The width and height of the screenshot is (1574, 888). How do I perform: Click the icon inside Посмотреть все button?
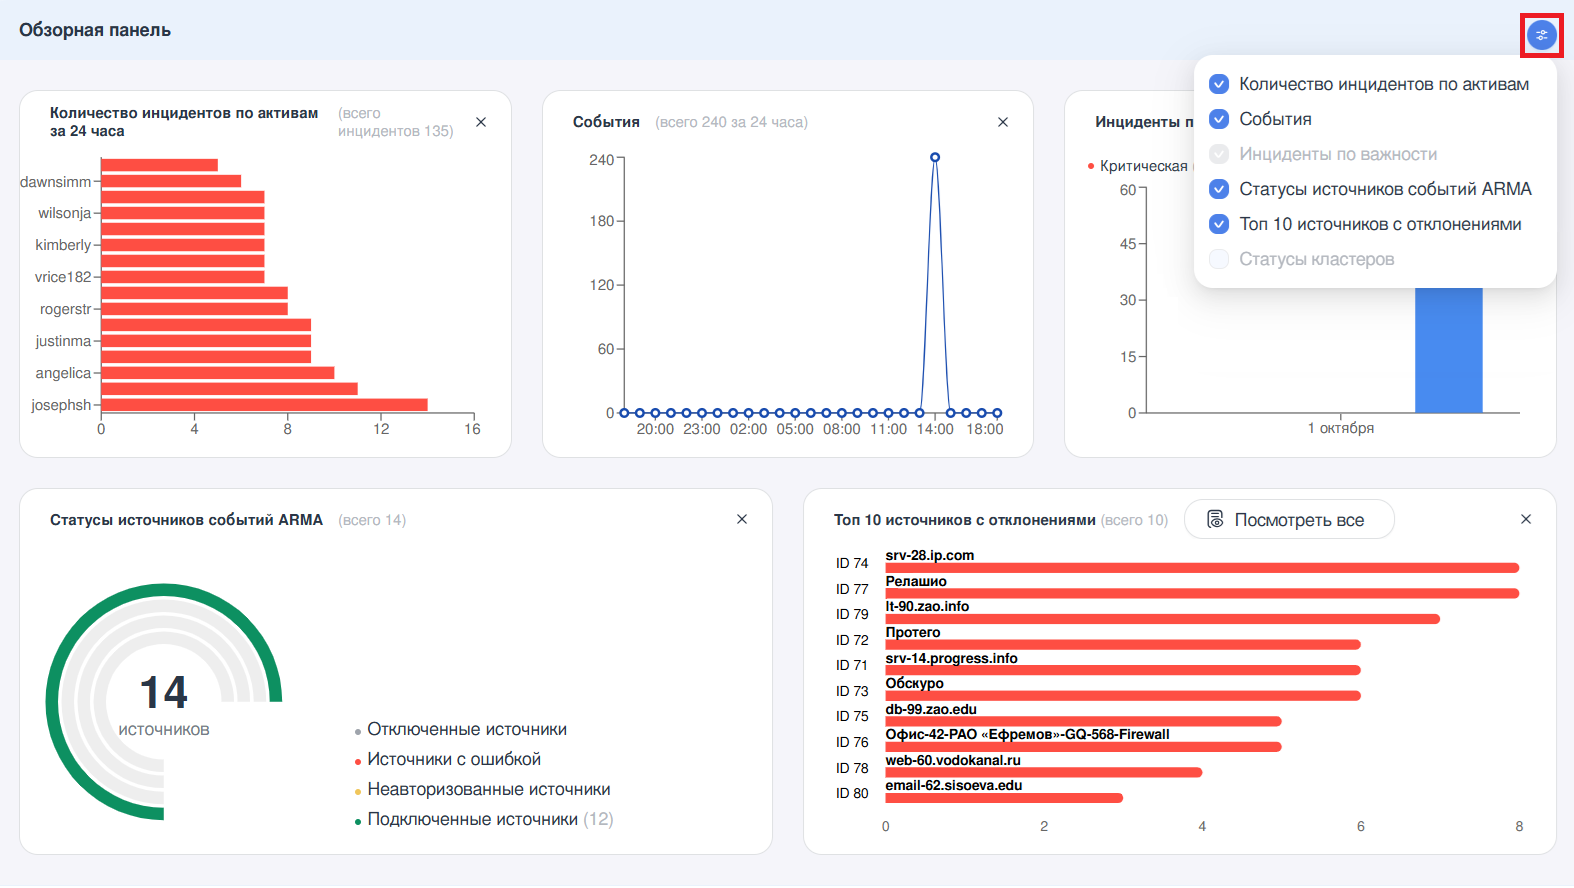(1215, 519)
